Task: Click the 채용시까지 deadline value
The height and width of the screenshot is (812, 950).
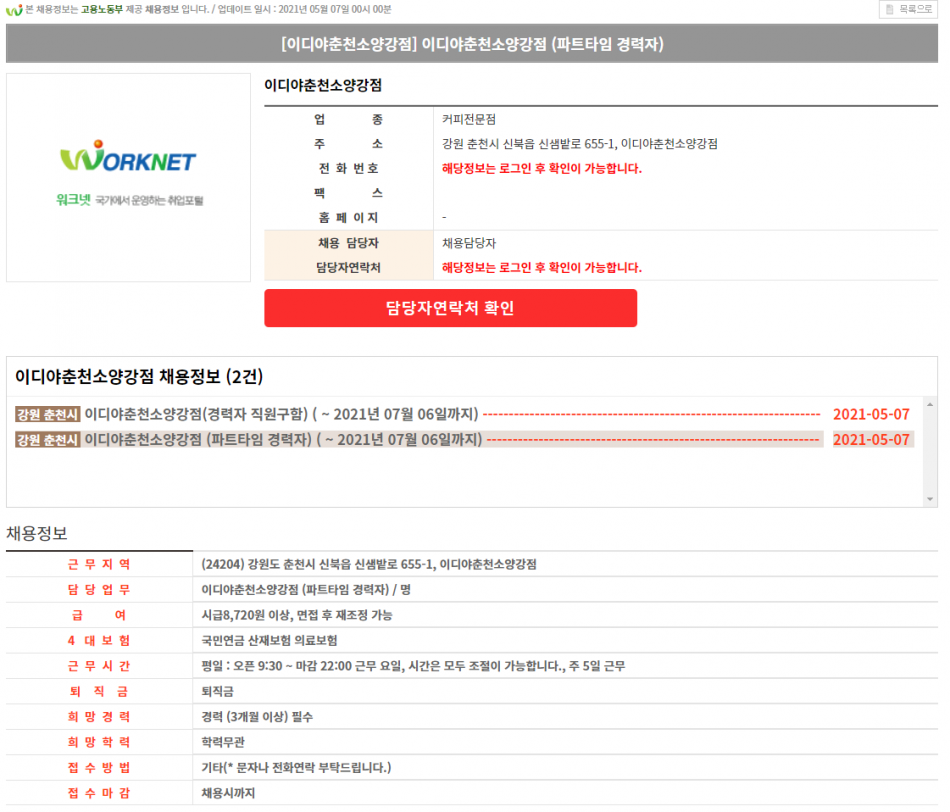Action: tap(228, 794)
